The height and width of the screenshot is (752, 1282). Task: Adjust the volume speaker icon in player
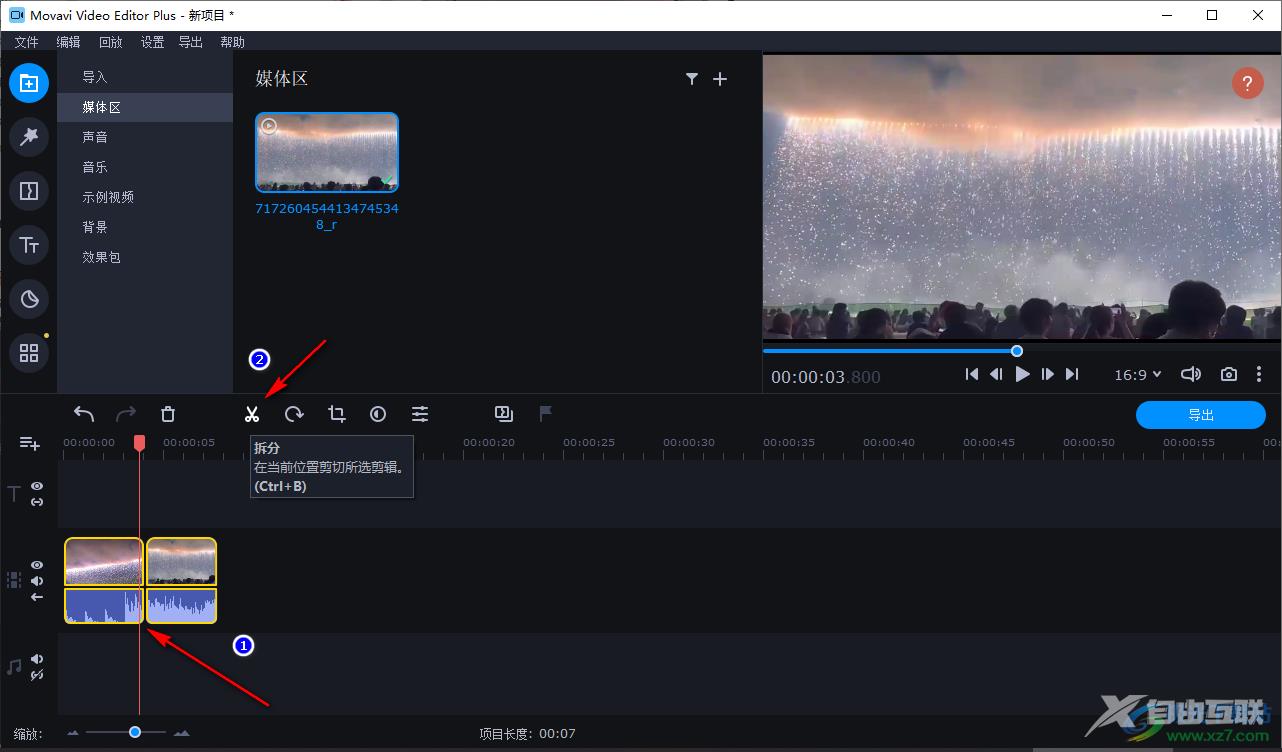click(x=1190, y=374)
